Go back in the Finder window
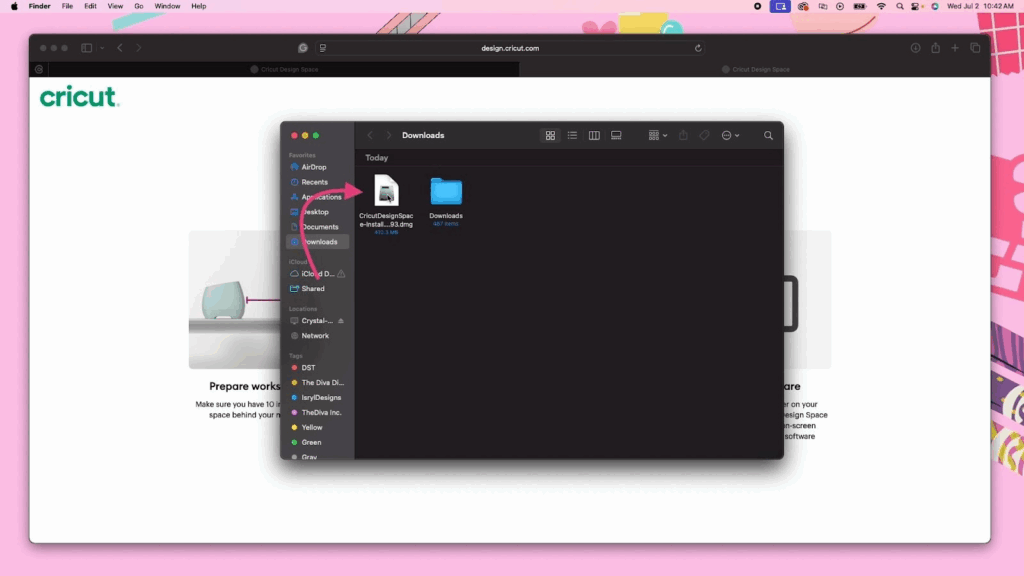This screenshot has height=576, width=1024. click(x=370, y=135)
